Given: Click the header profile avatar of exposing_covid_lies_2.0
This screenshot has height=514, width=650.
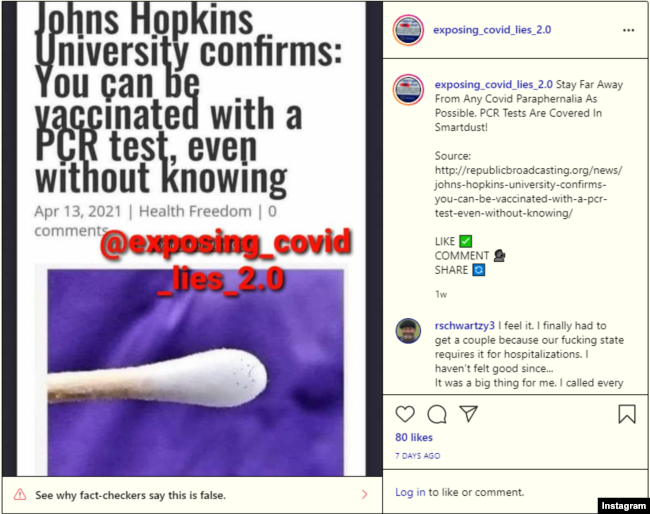Looking at the screenshot, I should tap(408, 30).
